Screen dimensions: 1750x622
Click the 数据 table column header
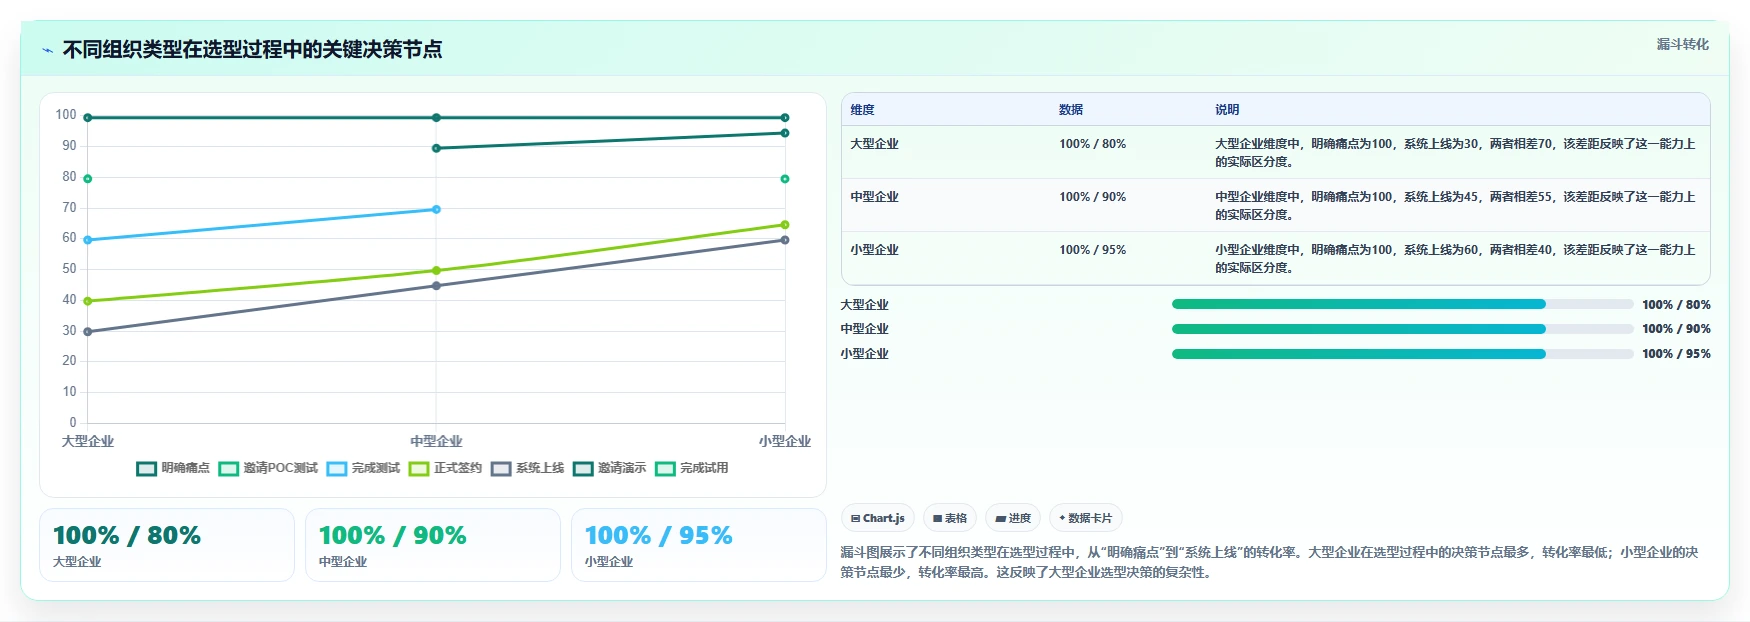pyautogui.click(x=1071, y=110)
